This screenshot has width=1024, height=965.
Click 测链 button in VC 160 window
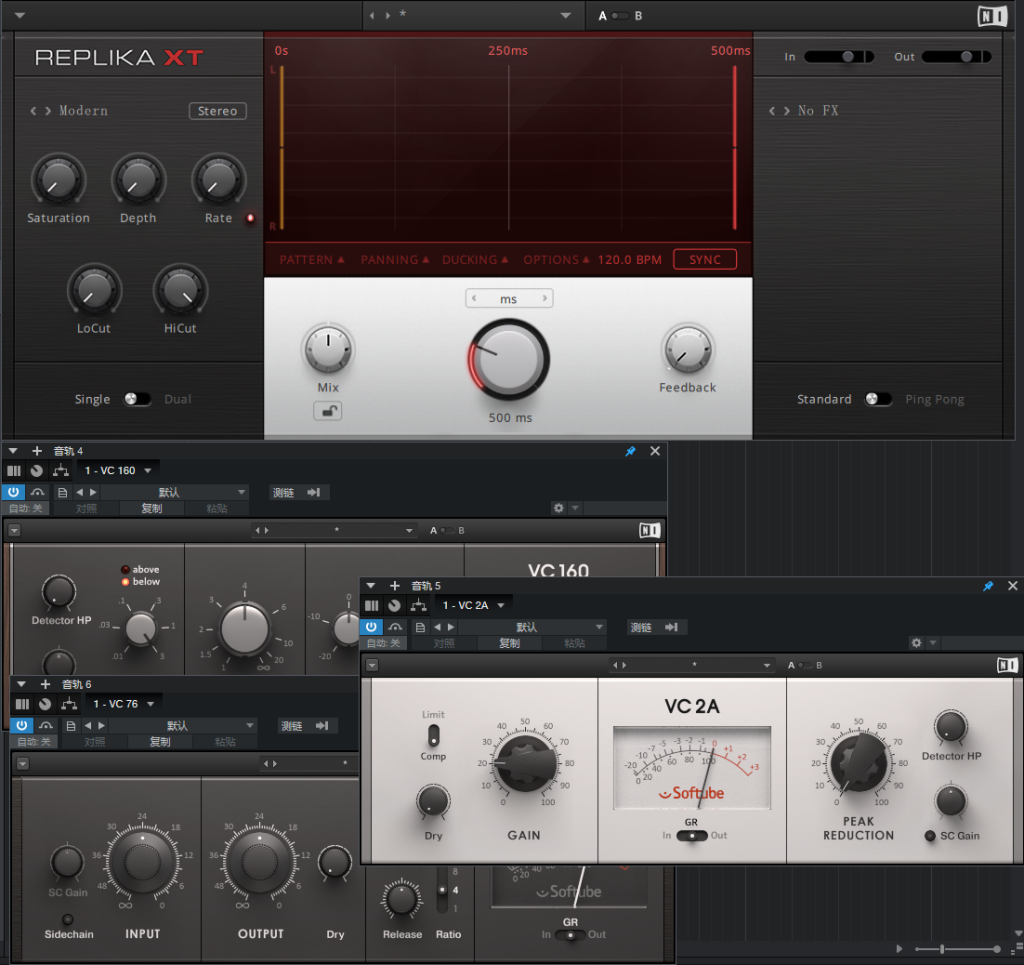(283, 493)
